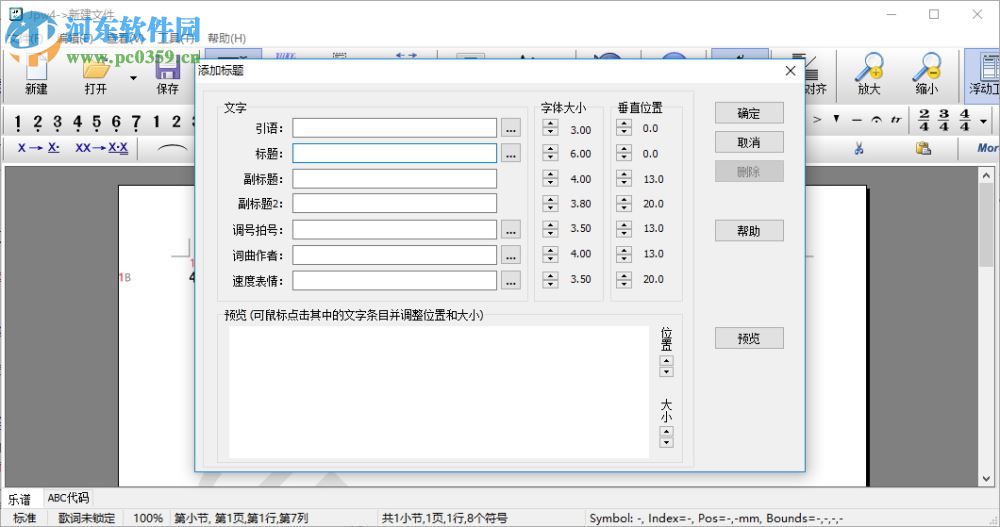Image resolution: width=1000 pixels, height=527 pixels.
Task: Select the slur arc tool
Action: click(172, 148)
